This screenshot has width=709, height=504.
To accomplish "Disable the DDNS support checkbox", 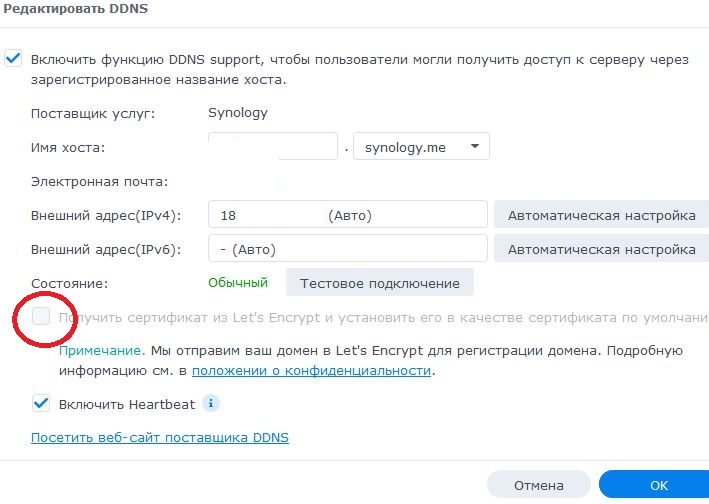I will [x=13, y=59].
